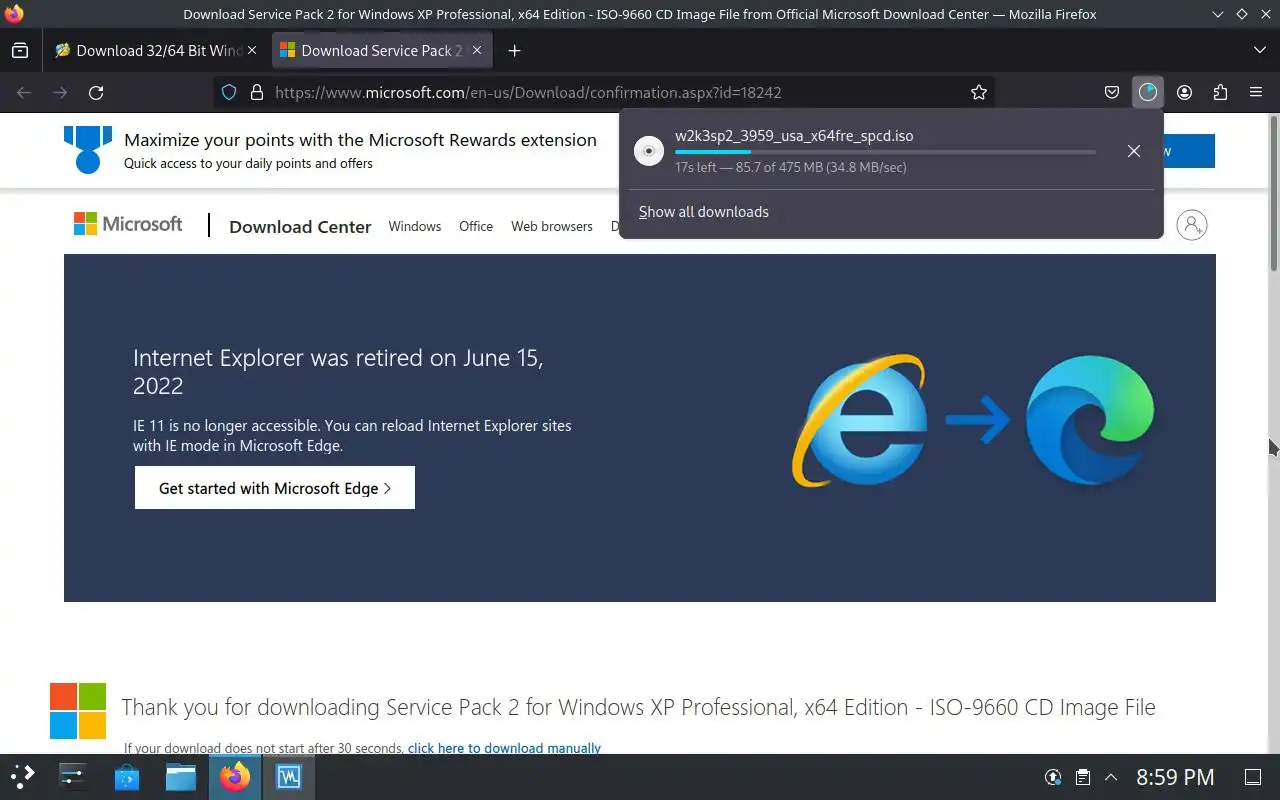Viewport: 1280px width, 800px height.
Task: Open the Web browsers nav item
Action: [552, 226]
